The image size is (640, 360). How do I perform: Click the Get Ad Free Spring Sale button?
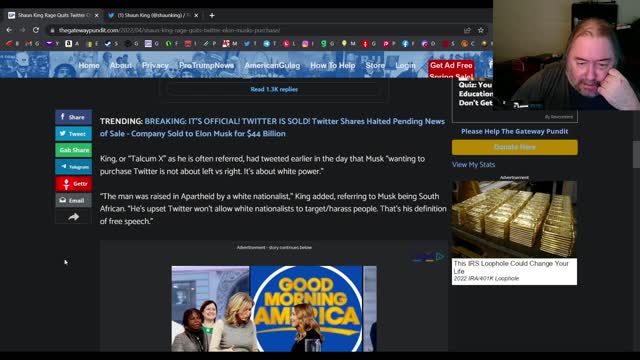click(x=451, y=69)
